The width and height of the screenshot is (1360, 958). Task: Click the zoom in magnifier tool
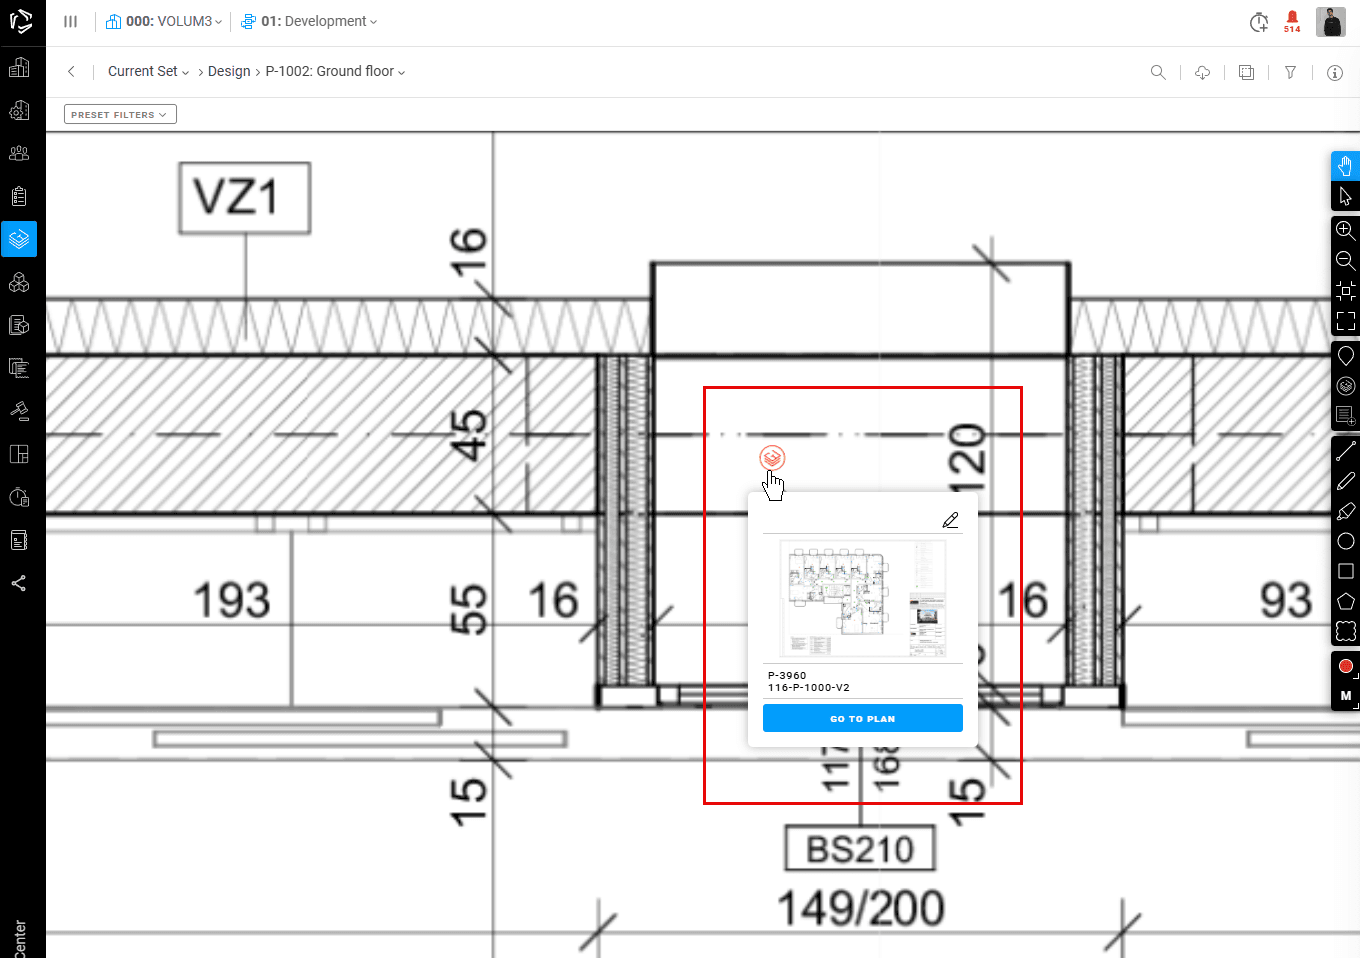(x=1345, y=230)
